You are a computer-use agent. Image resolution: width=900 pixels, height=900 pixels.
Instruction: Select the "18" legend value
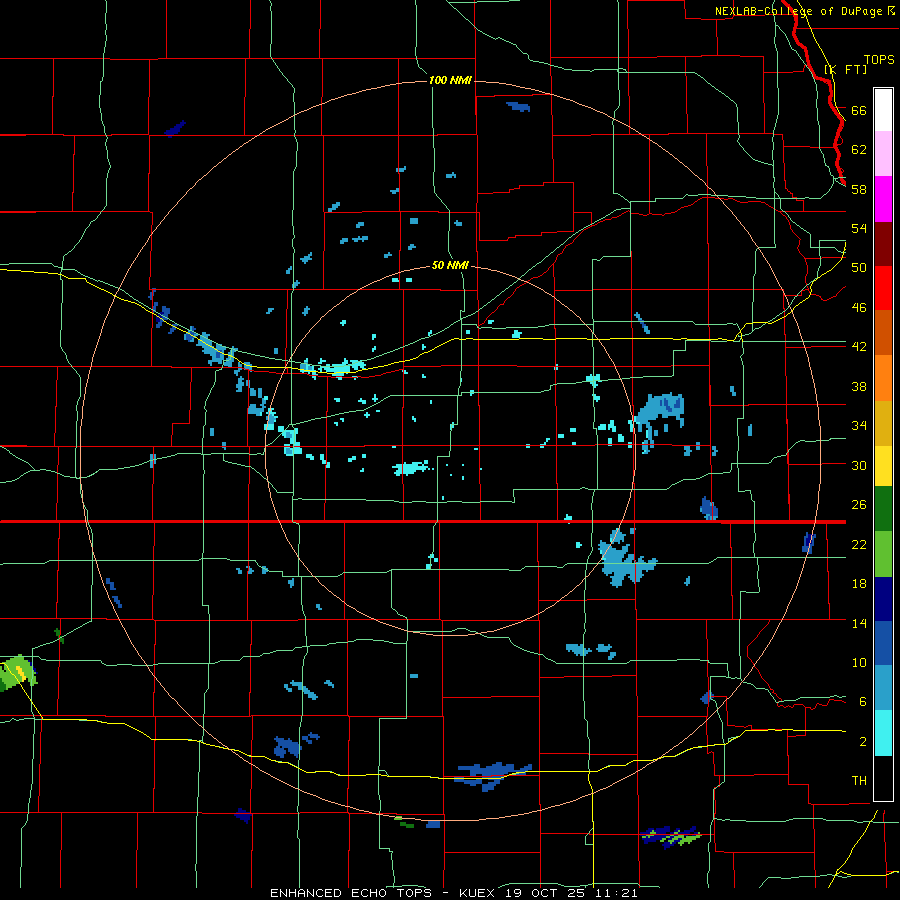859,584
